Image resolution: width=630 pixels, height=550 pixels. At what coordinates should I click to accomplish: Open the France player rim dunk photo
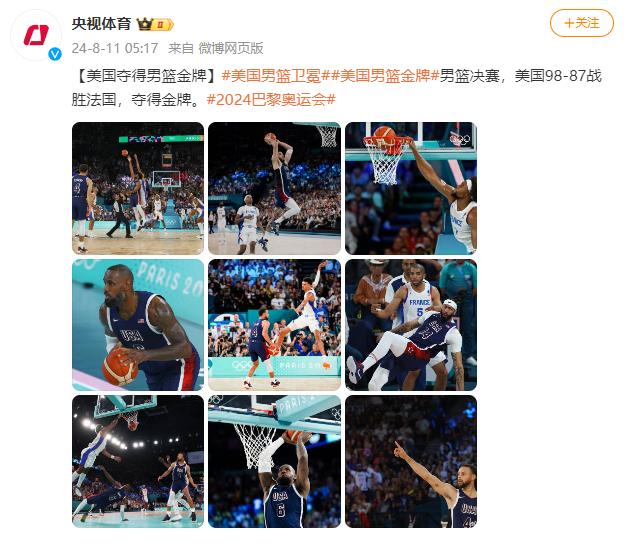[411, 188]
